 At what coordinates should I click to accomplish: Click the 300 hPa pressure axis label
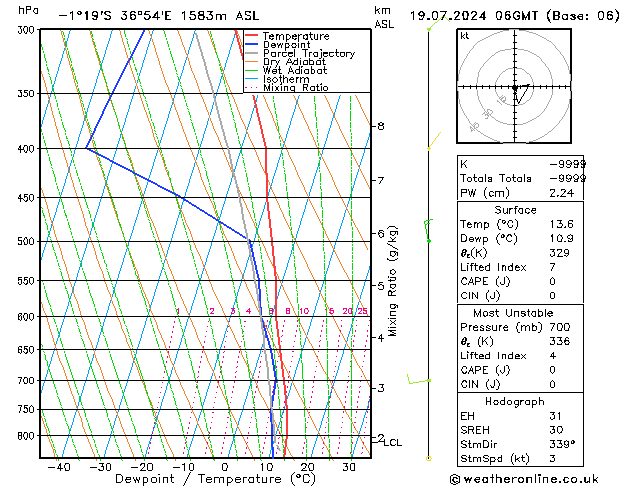point(26,30)
